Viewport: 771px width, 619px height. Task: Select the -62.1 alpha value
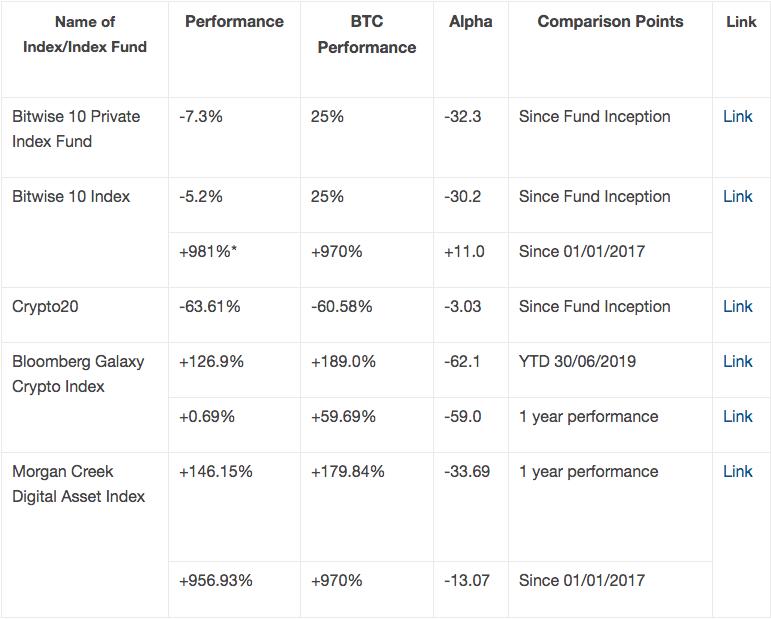(x=462, y=362)
